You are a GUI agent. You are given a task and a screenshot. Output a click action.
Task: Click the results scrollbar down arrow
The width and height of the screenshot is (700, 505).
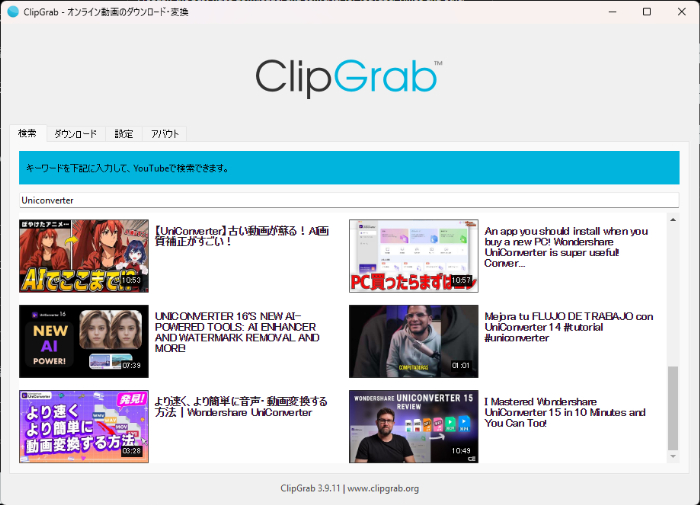(673, 456)
